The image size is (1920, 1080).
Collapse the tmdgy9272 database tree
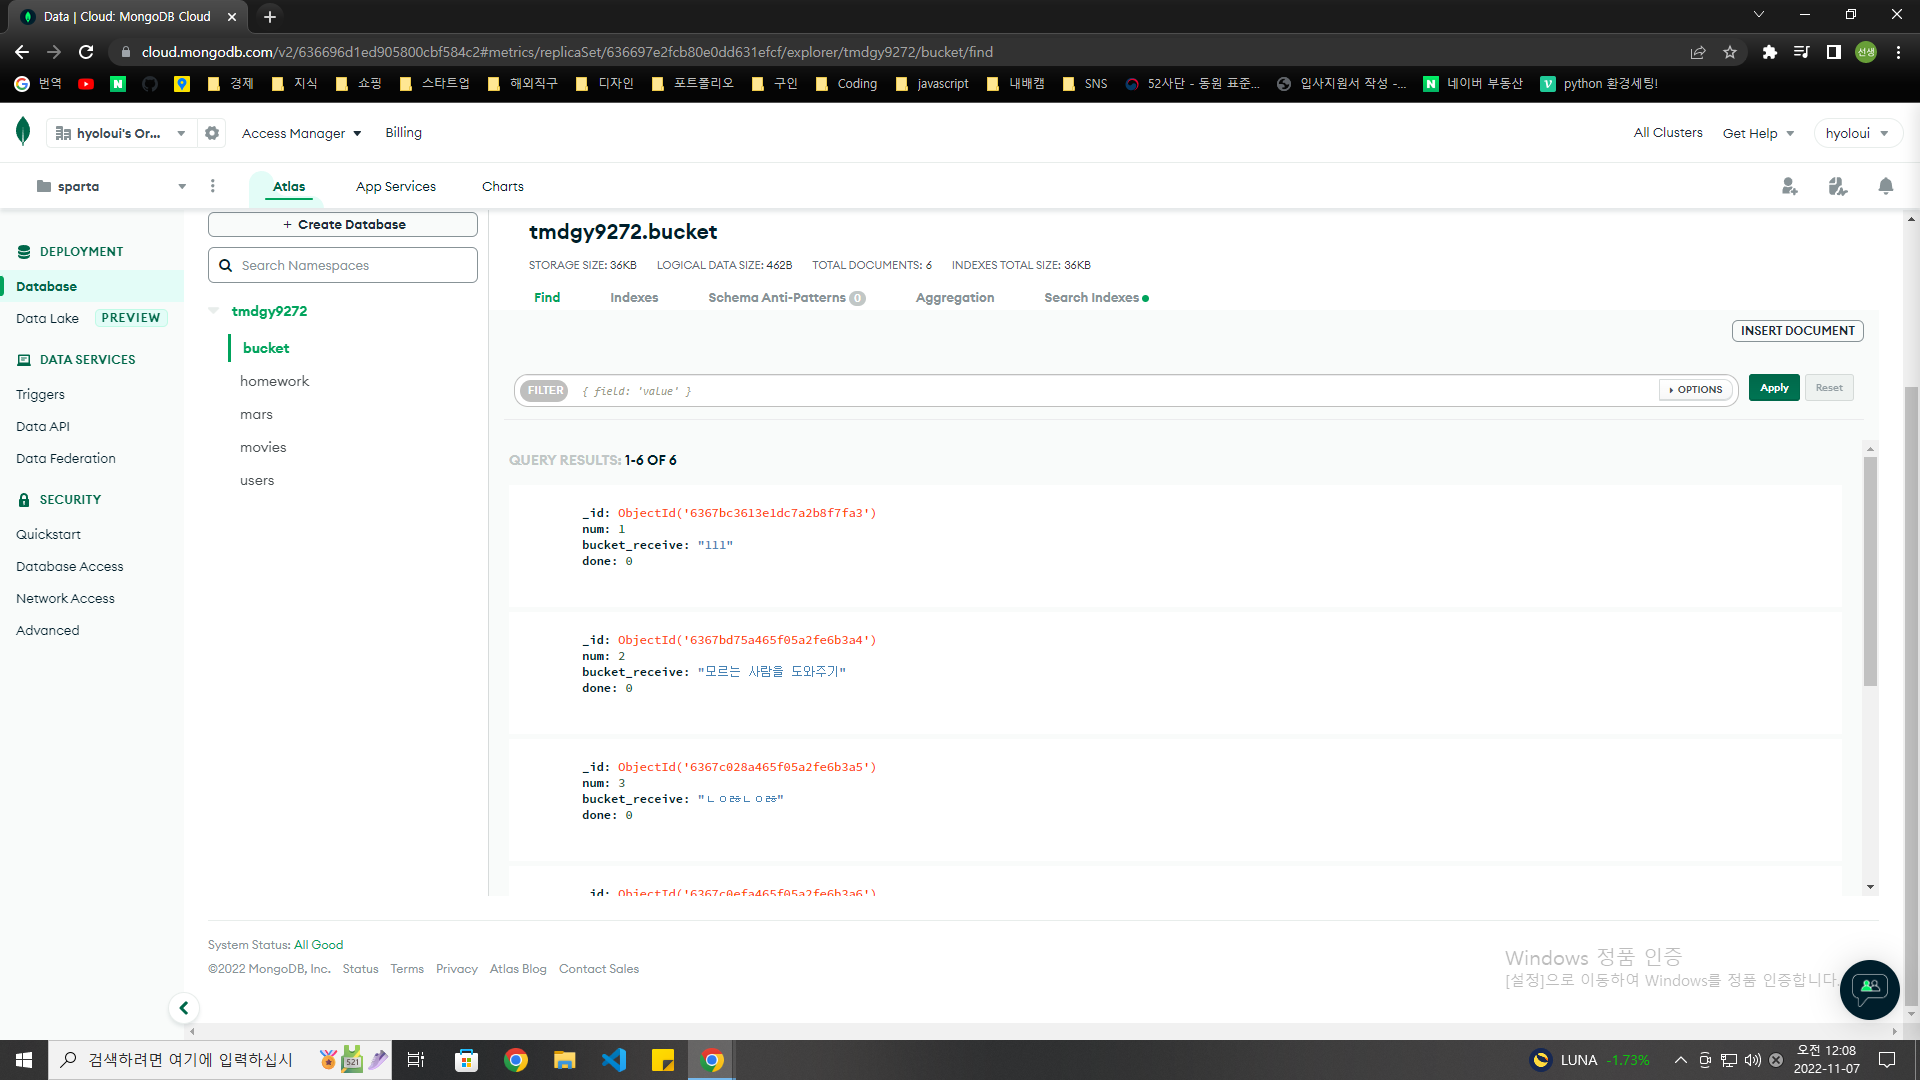coord(214,311)
